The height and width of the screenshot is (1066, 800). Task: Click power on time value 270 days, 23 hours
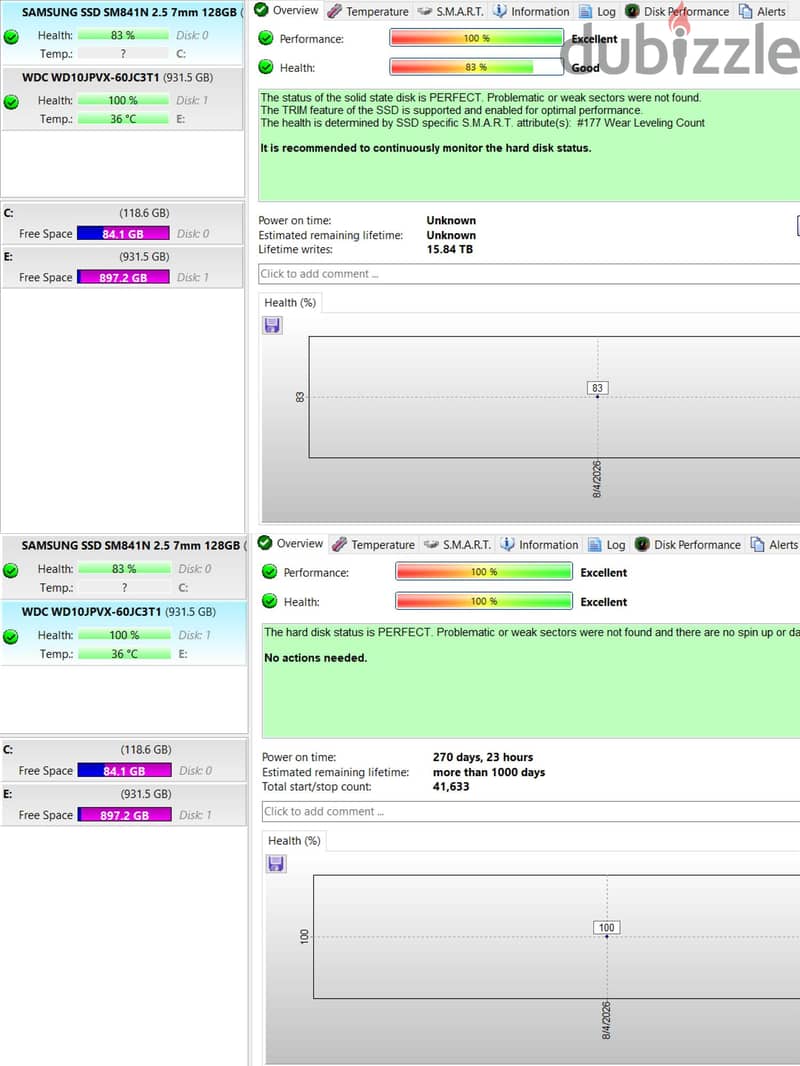(483, 757)
